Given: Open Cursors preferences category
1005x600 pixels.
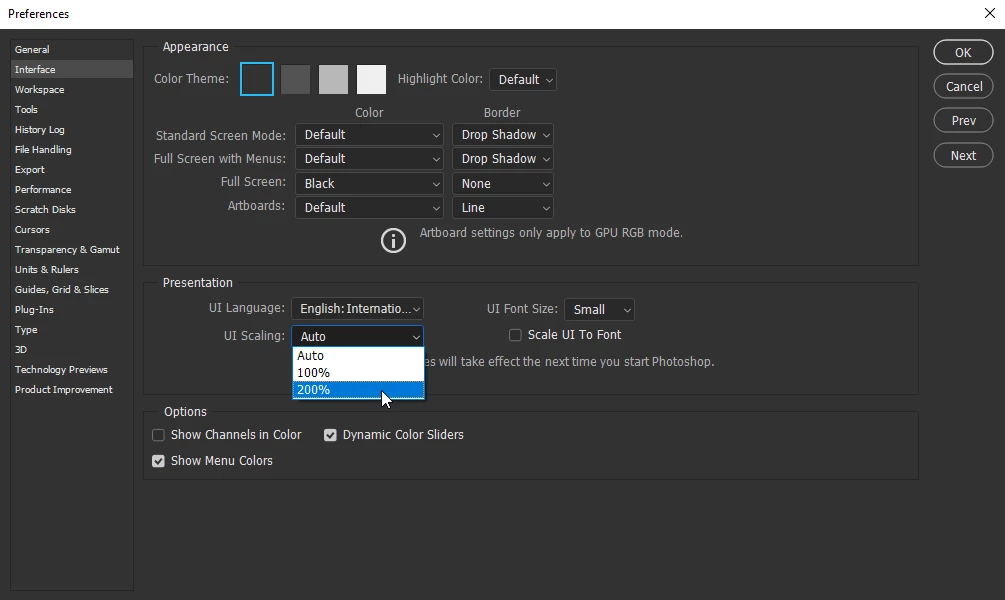Looking at the screenshot, I should click(x=72, y=229).
